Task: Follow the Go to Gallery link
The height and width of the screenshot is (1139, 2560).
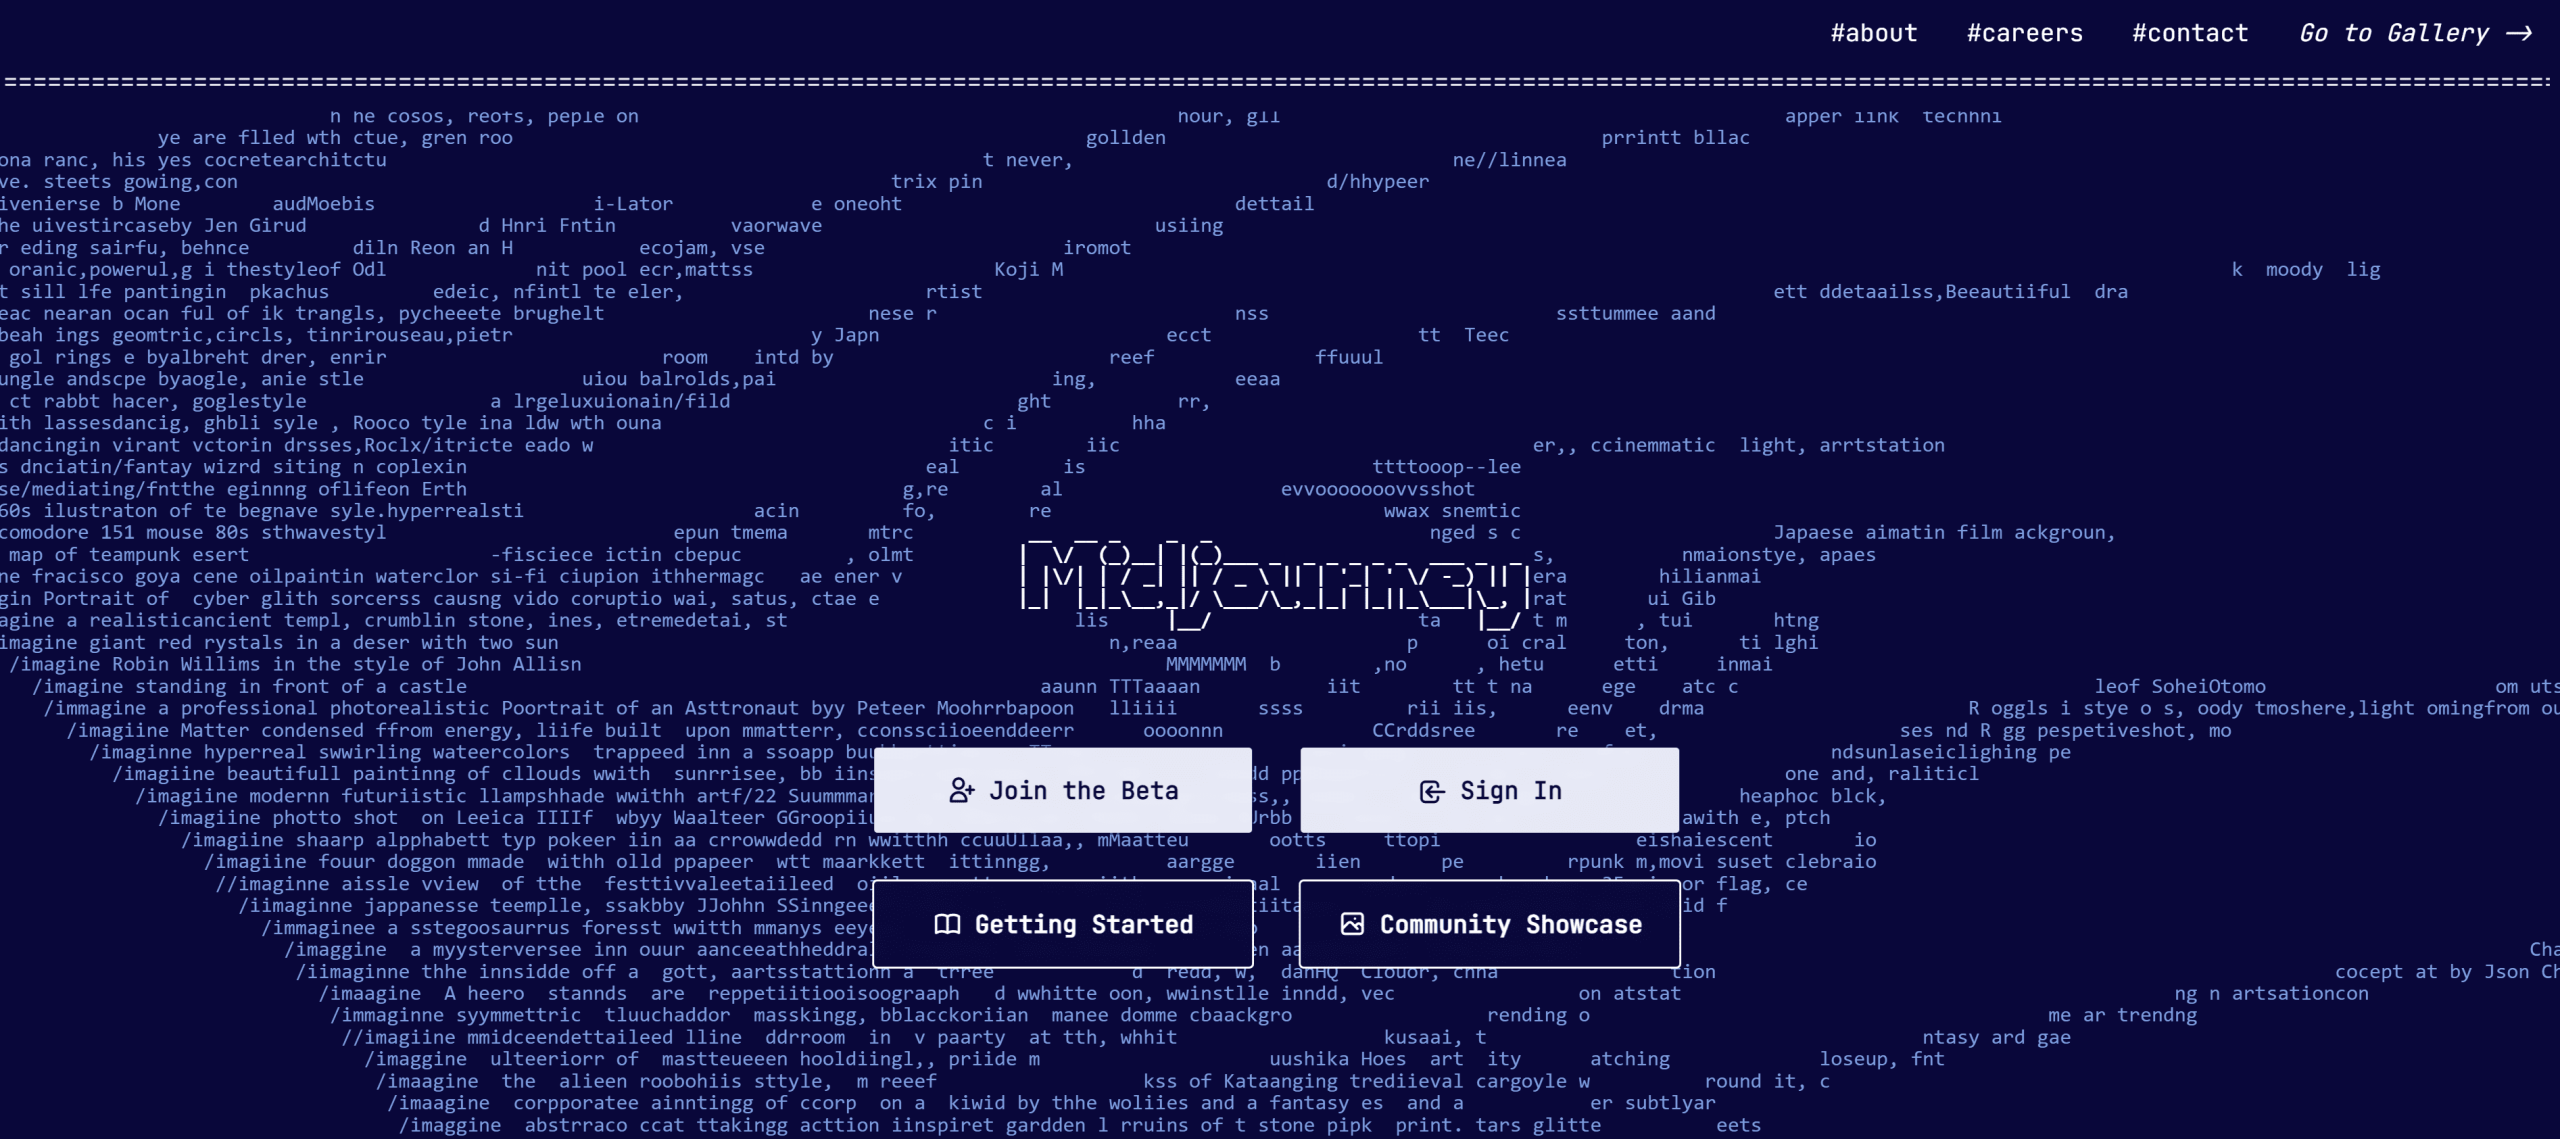Action: point(2393,33)
